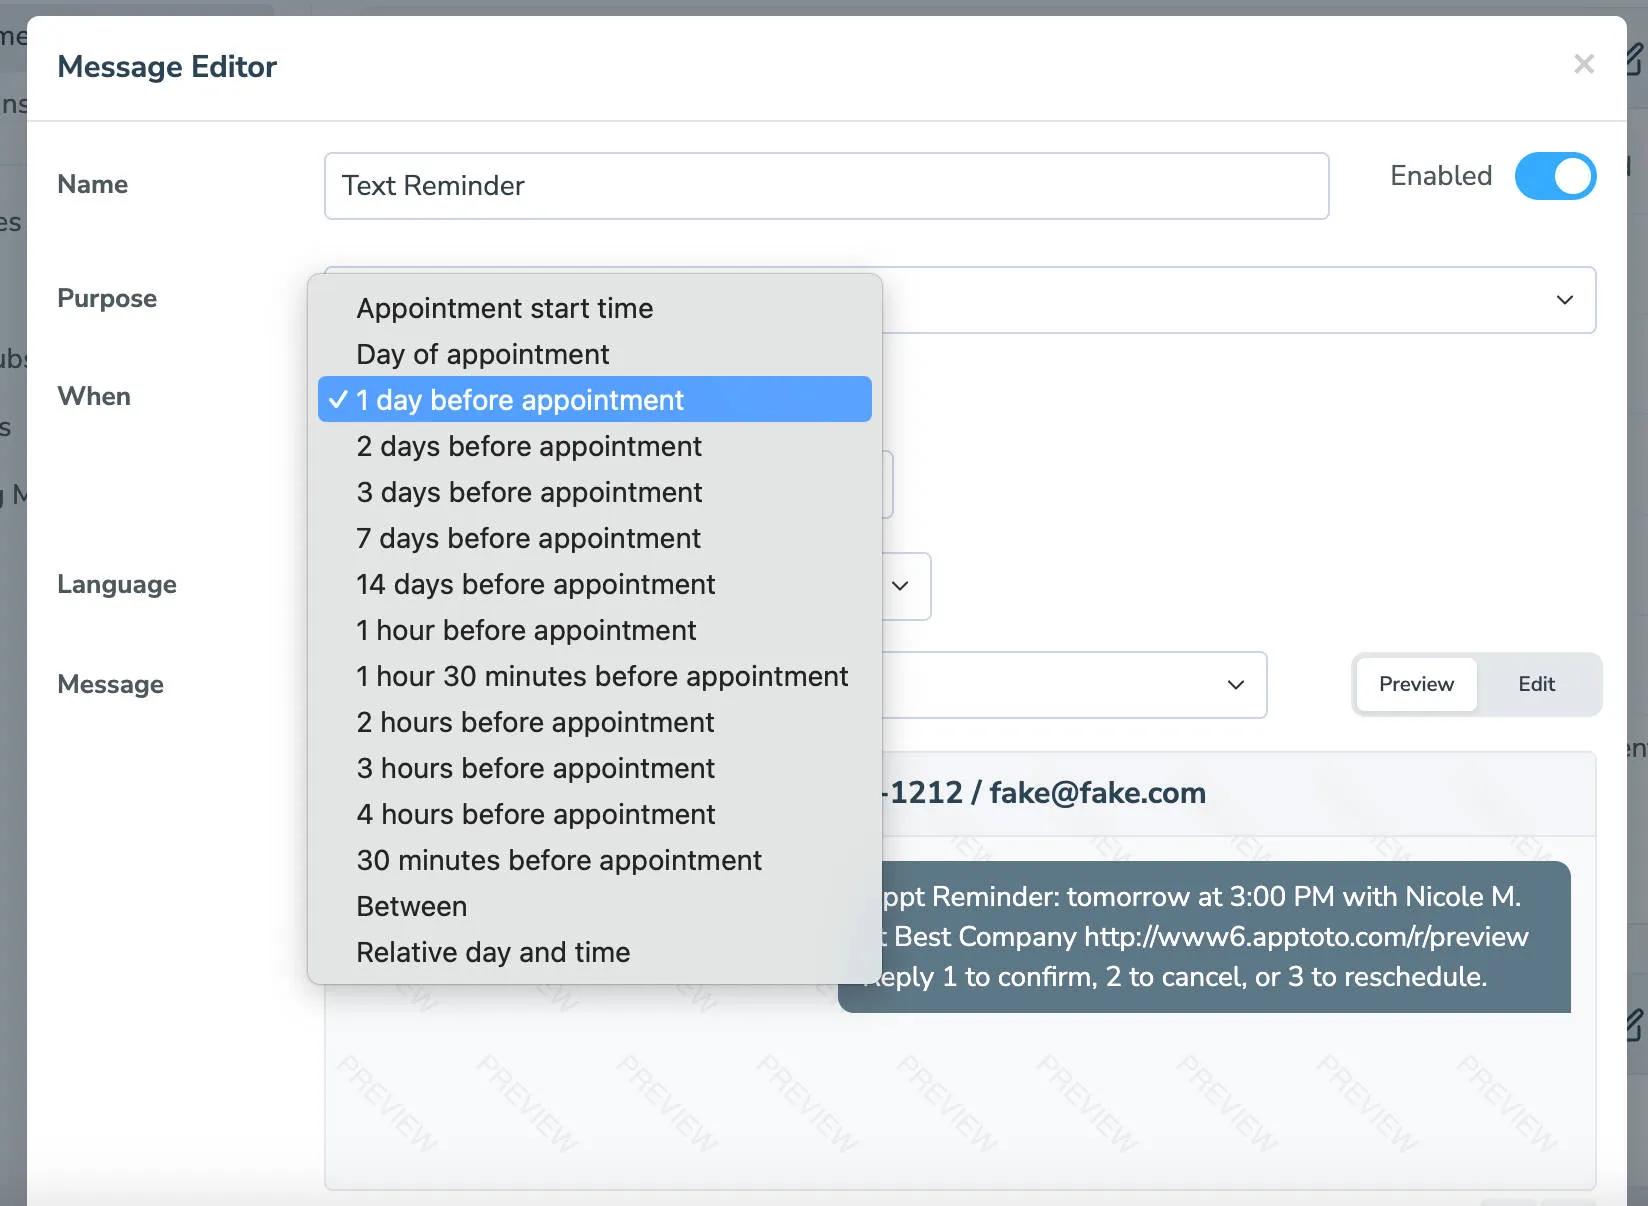Screen dimensions: 1648x1206
Task: Select "2 days before appointment"
Action: pos(528,446)
